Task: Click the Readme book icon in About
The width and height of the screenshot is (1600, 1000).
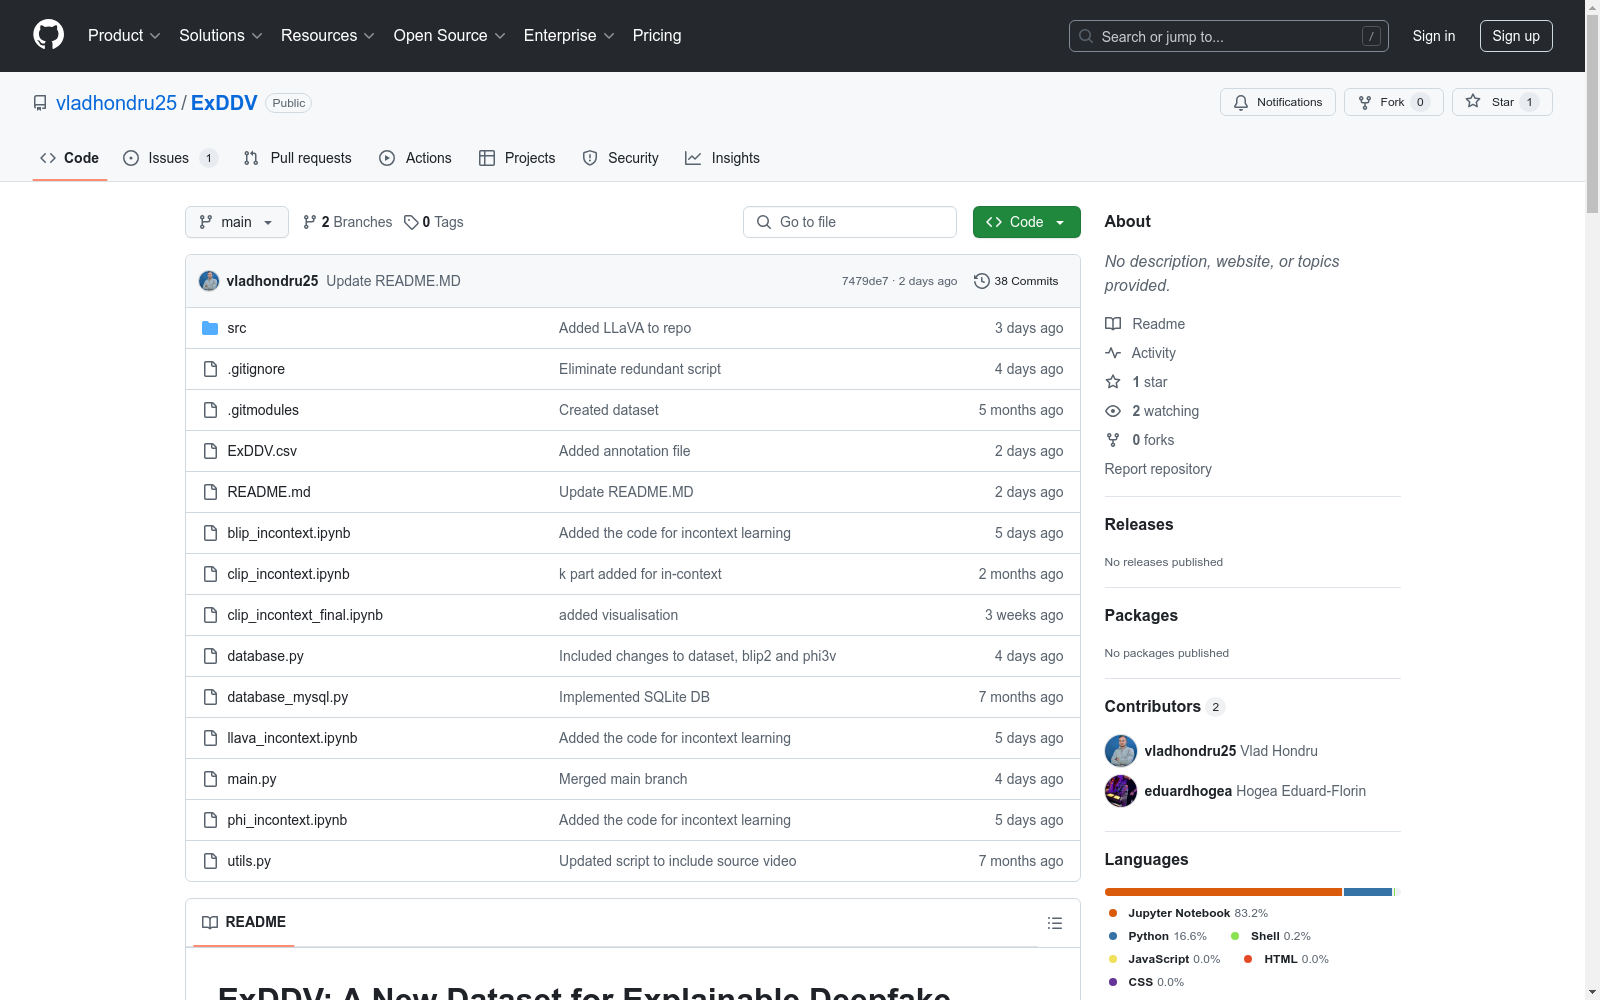Action: coord(1113,324)
